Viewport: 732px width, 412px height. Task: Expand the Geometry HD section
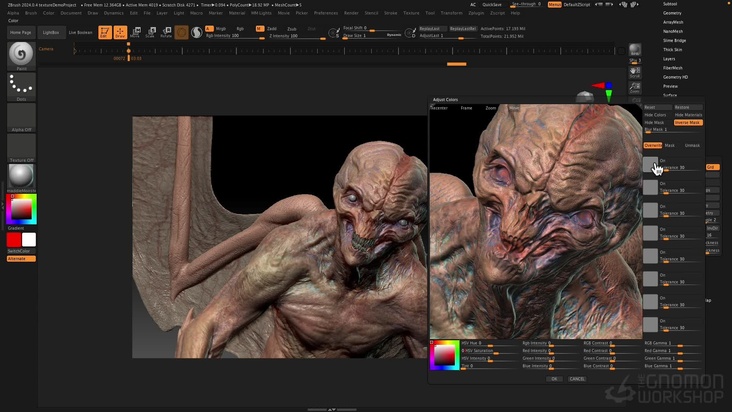[x=676, y=77]
